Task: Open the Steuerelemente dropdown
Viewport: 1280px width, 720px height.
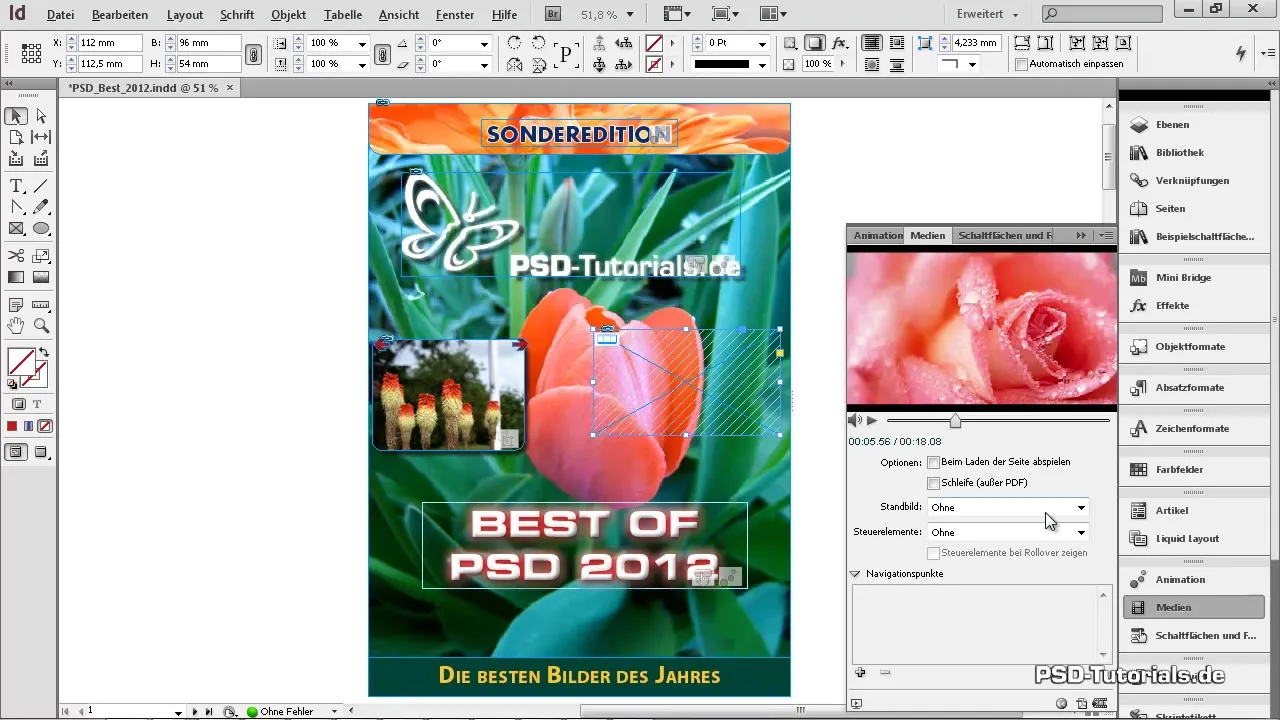Action: coord(1008,533)
